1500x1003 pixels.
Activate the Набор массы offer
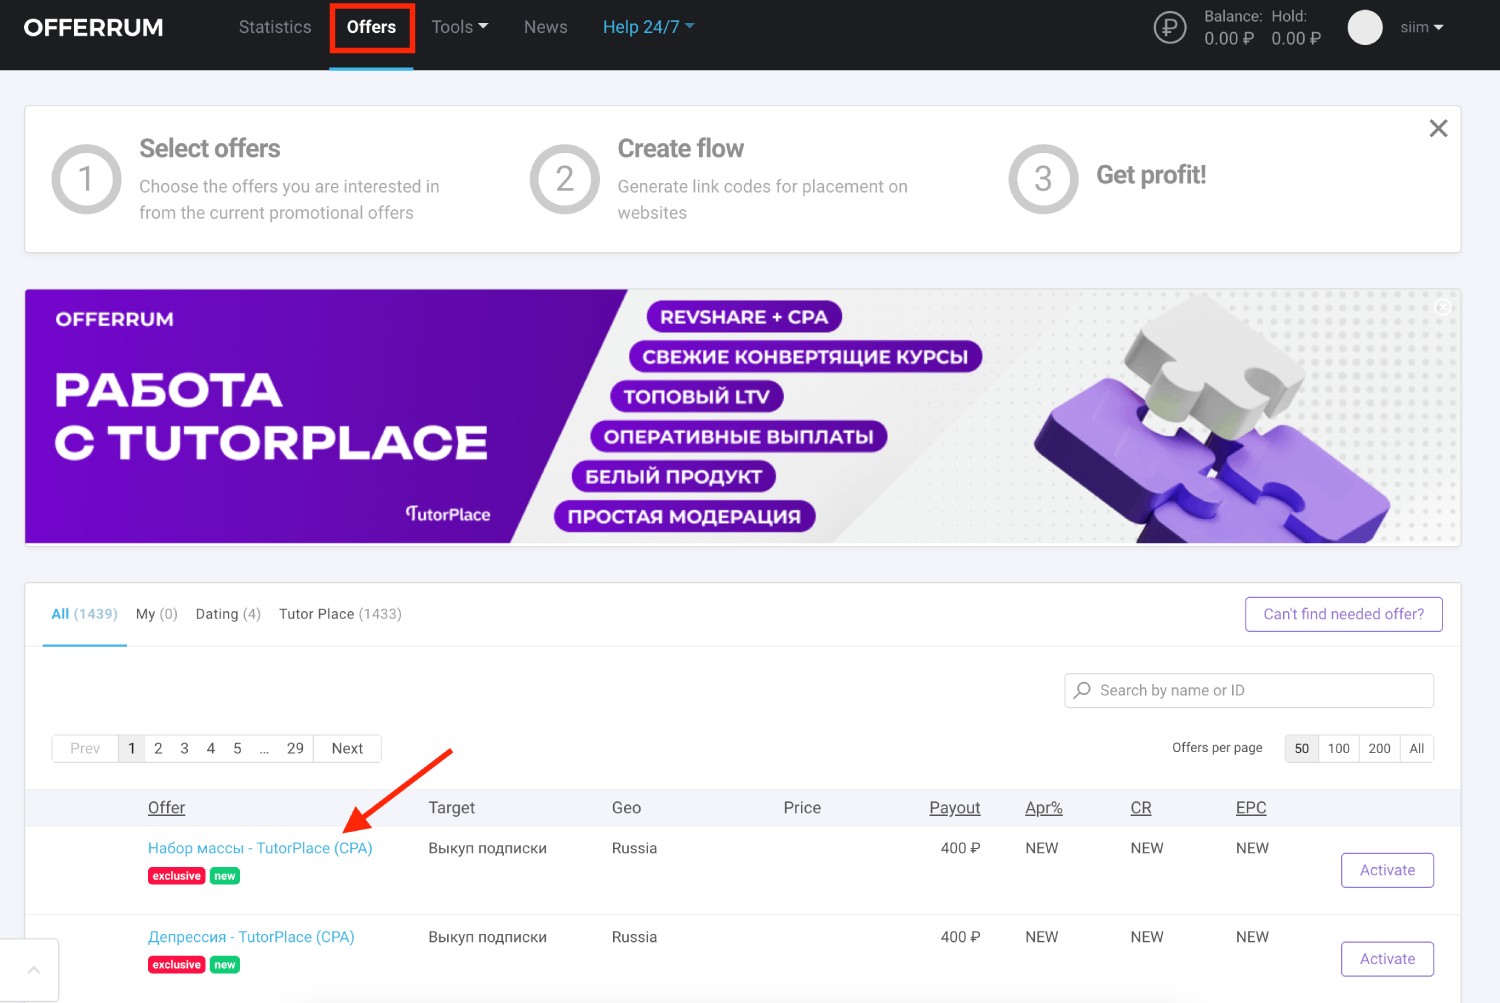click(x=1387, y=870)
